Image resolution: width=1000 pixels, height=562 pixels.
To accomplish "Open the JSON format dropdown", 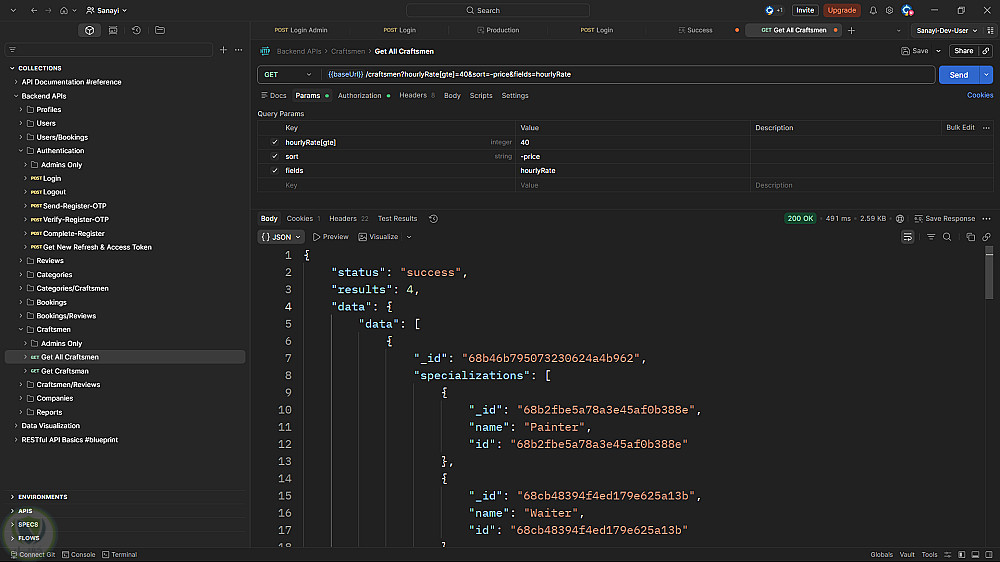I will coord(281,237).
